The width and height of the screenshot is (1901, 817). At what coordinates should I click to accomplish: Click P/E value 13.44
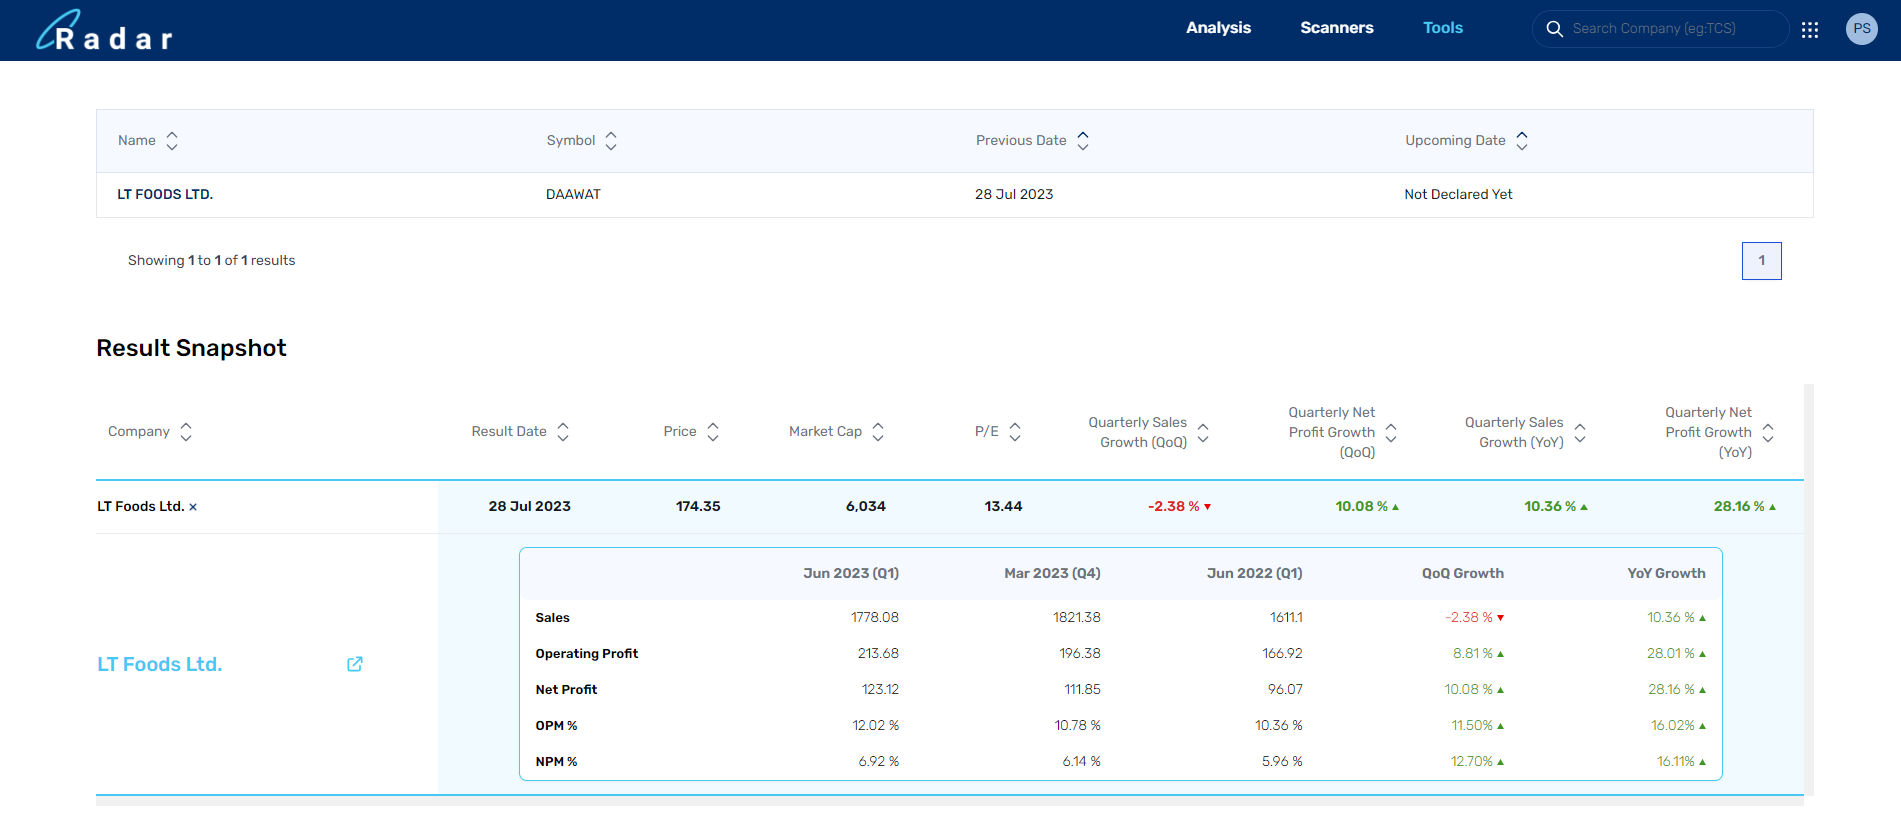coord(1003,507)
